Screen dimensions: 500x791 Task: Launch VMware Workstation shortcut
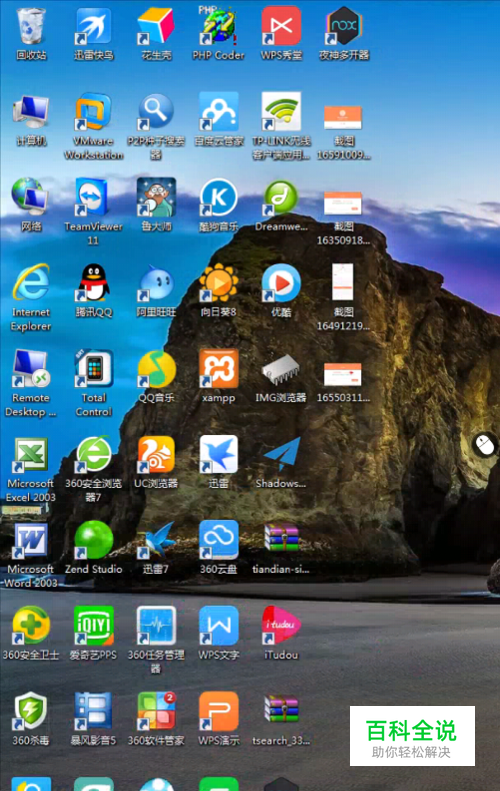(93, 112)
